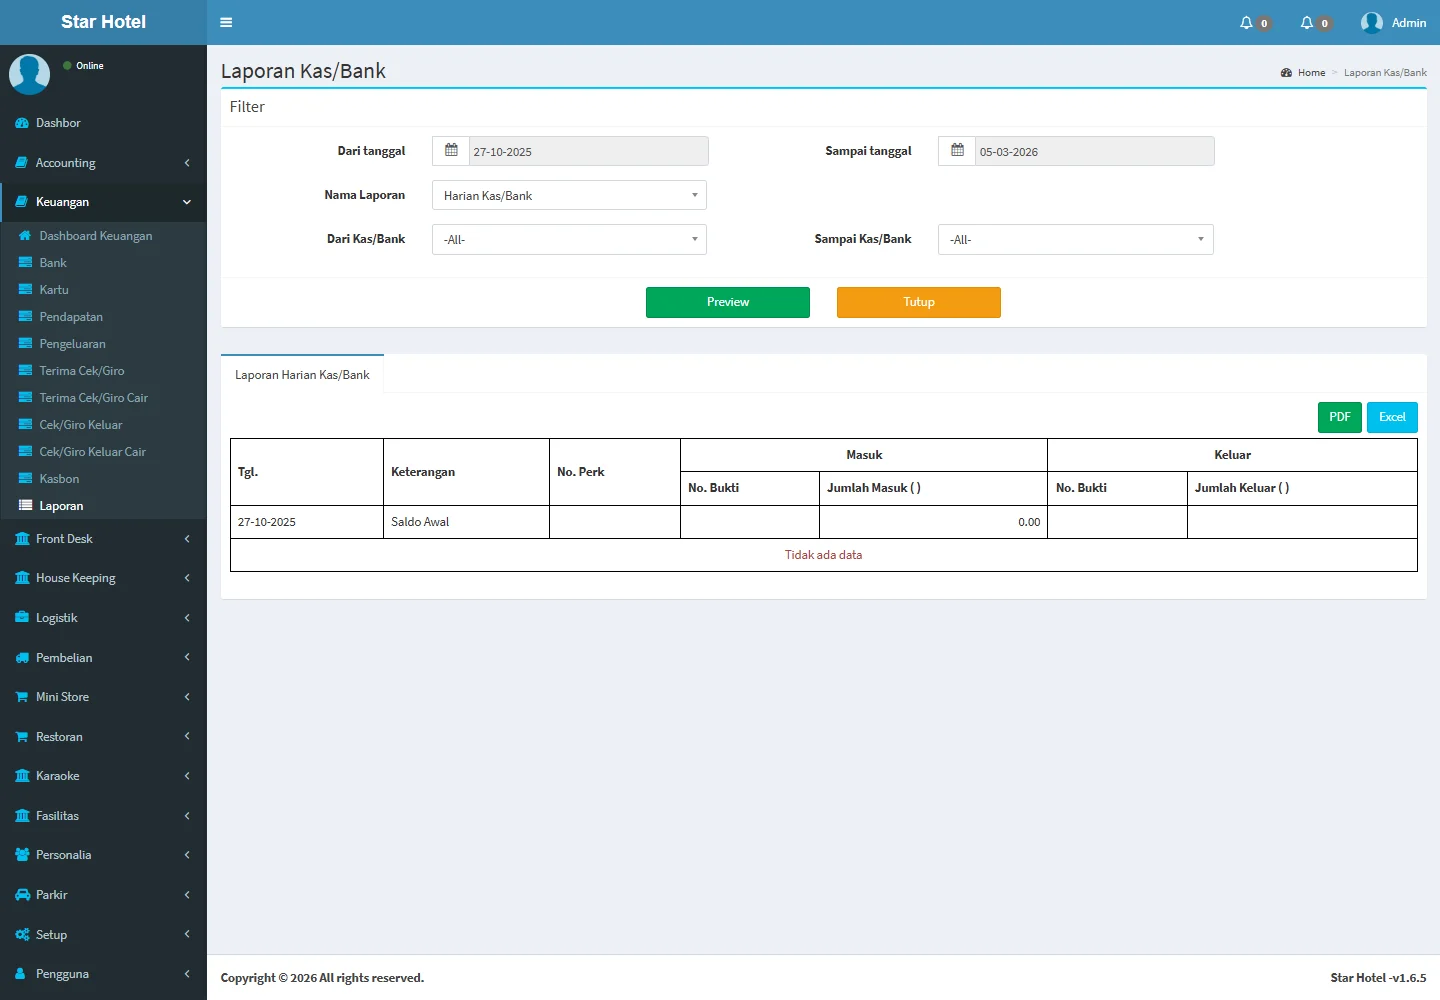Viewport: 1440px width, 1000px height.
Task: Open Pendapatan in the Keuangan submenu
Action: click(x=71, y=317)
